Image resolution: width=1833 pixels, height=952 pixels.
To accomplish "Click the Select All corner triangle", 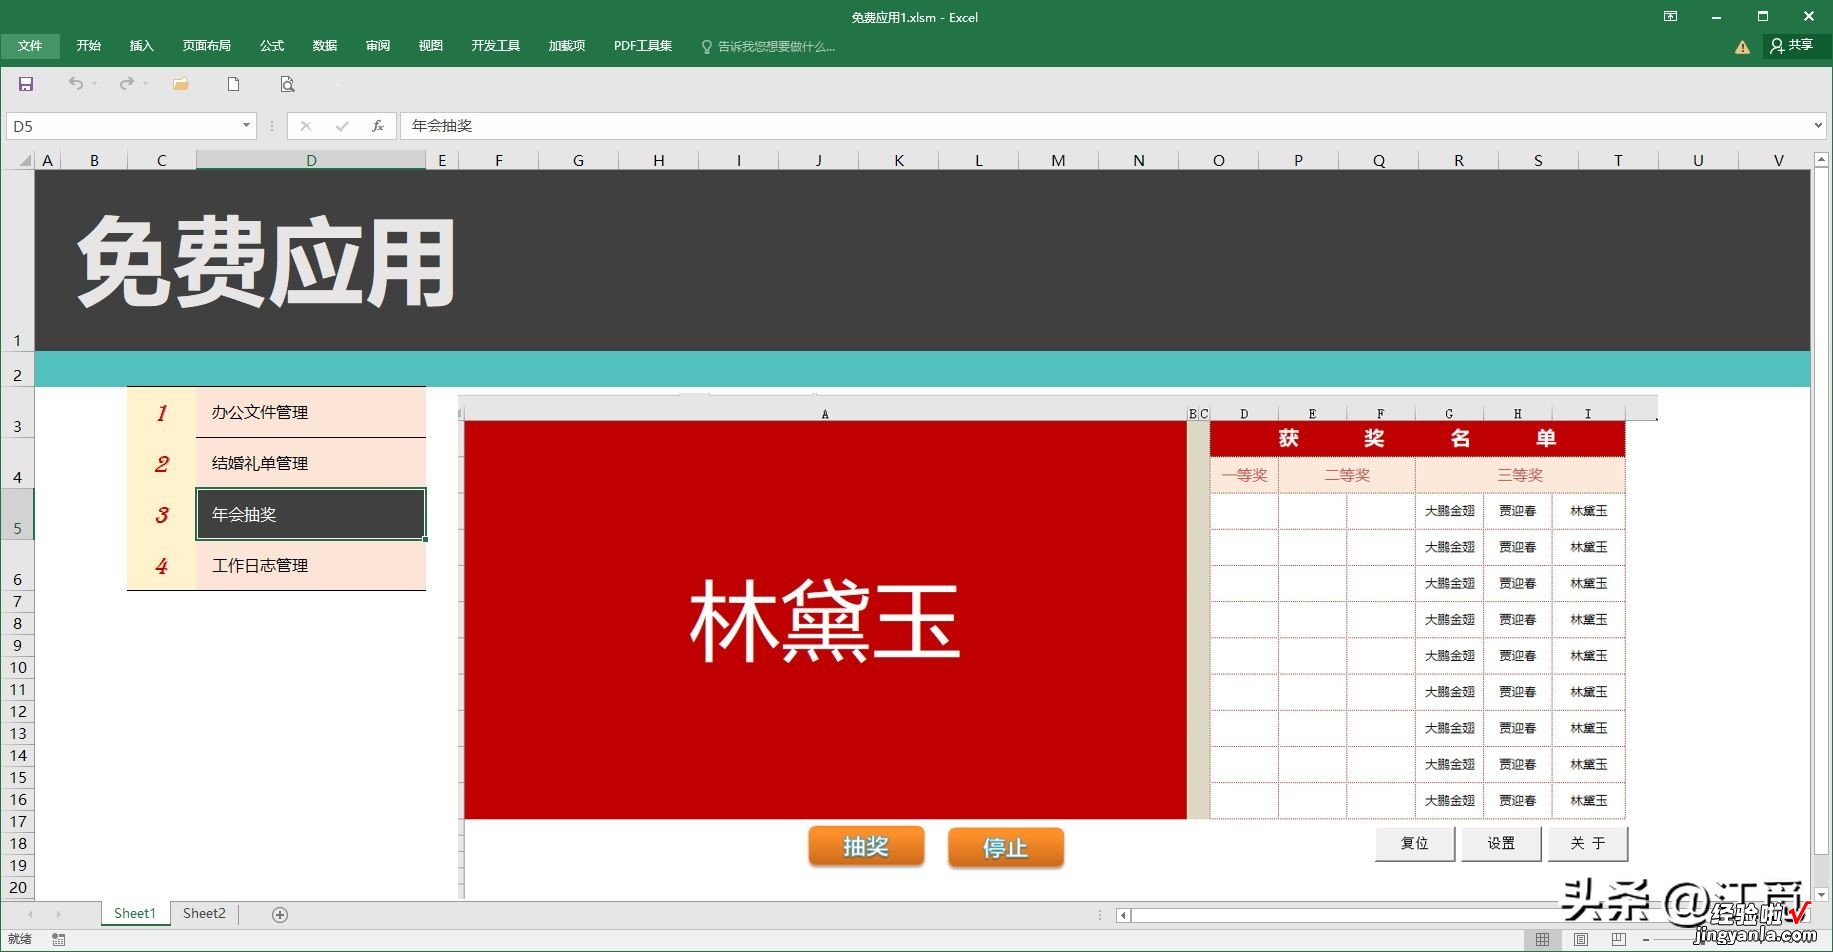I will tap(25, 160).
